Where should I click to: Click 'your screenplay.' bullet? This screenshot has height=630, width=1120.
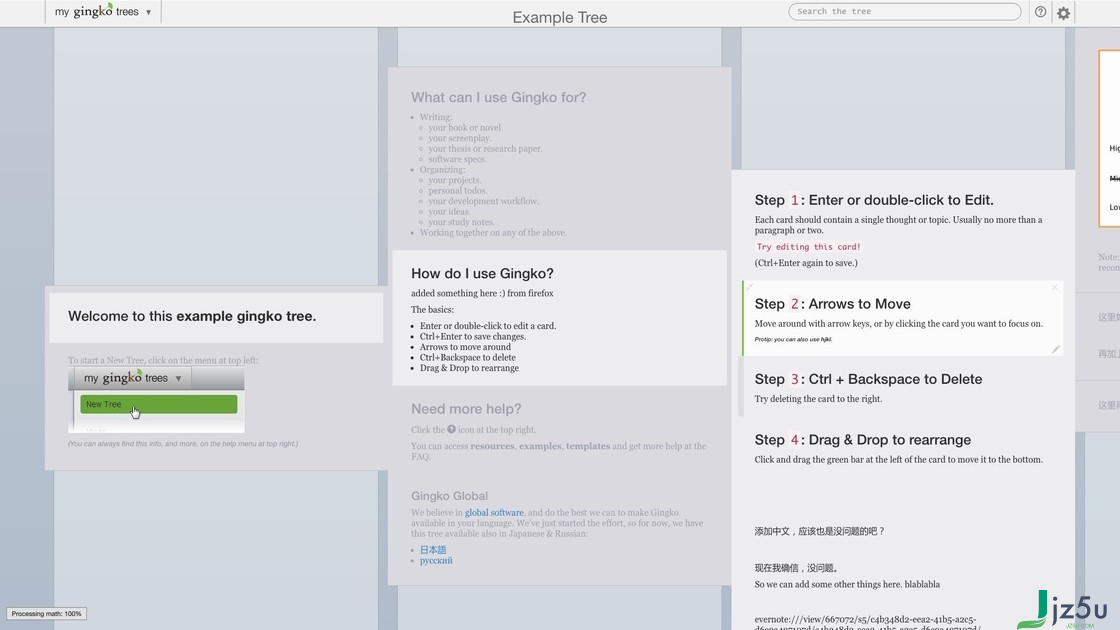pos(460,139)
